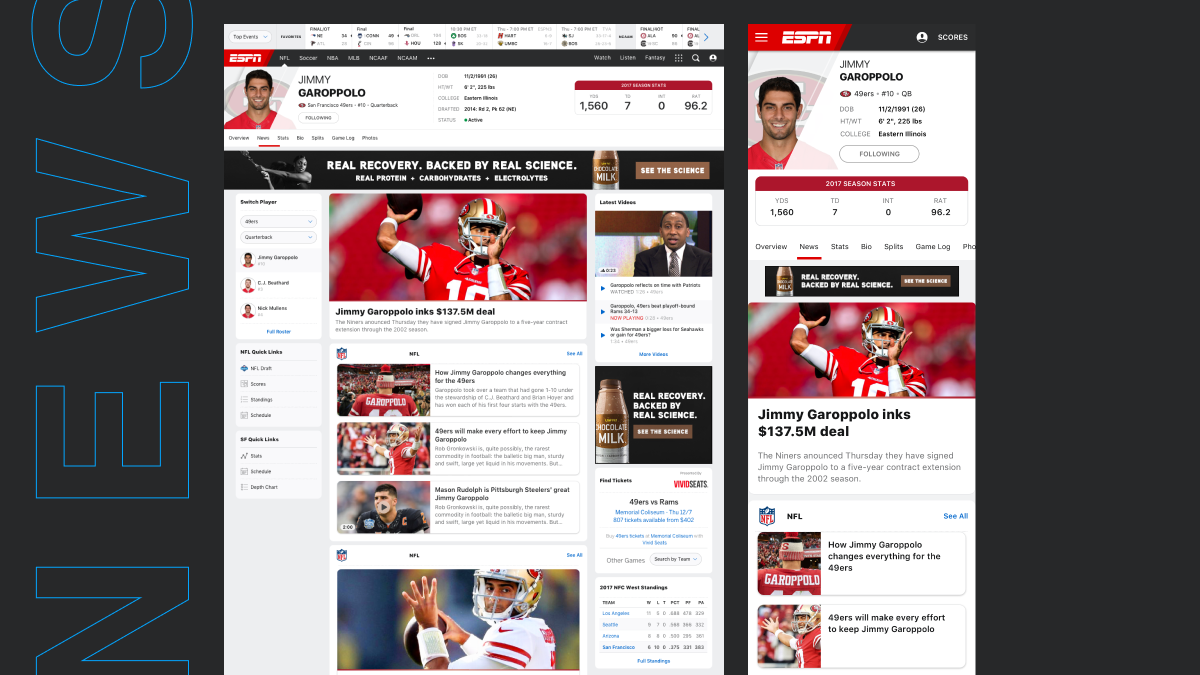Toggle FOLLOWING button on desktop player header
Image resolution: width=1200 pixels, height=675 pixels.
point(318,117)
